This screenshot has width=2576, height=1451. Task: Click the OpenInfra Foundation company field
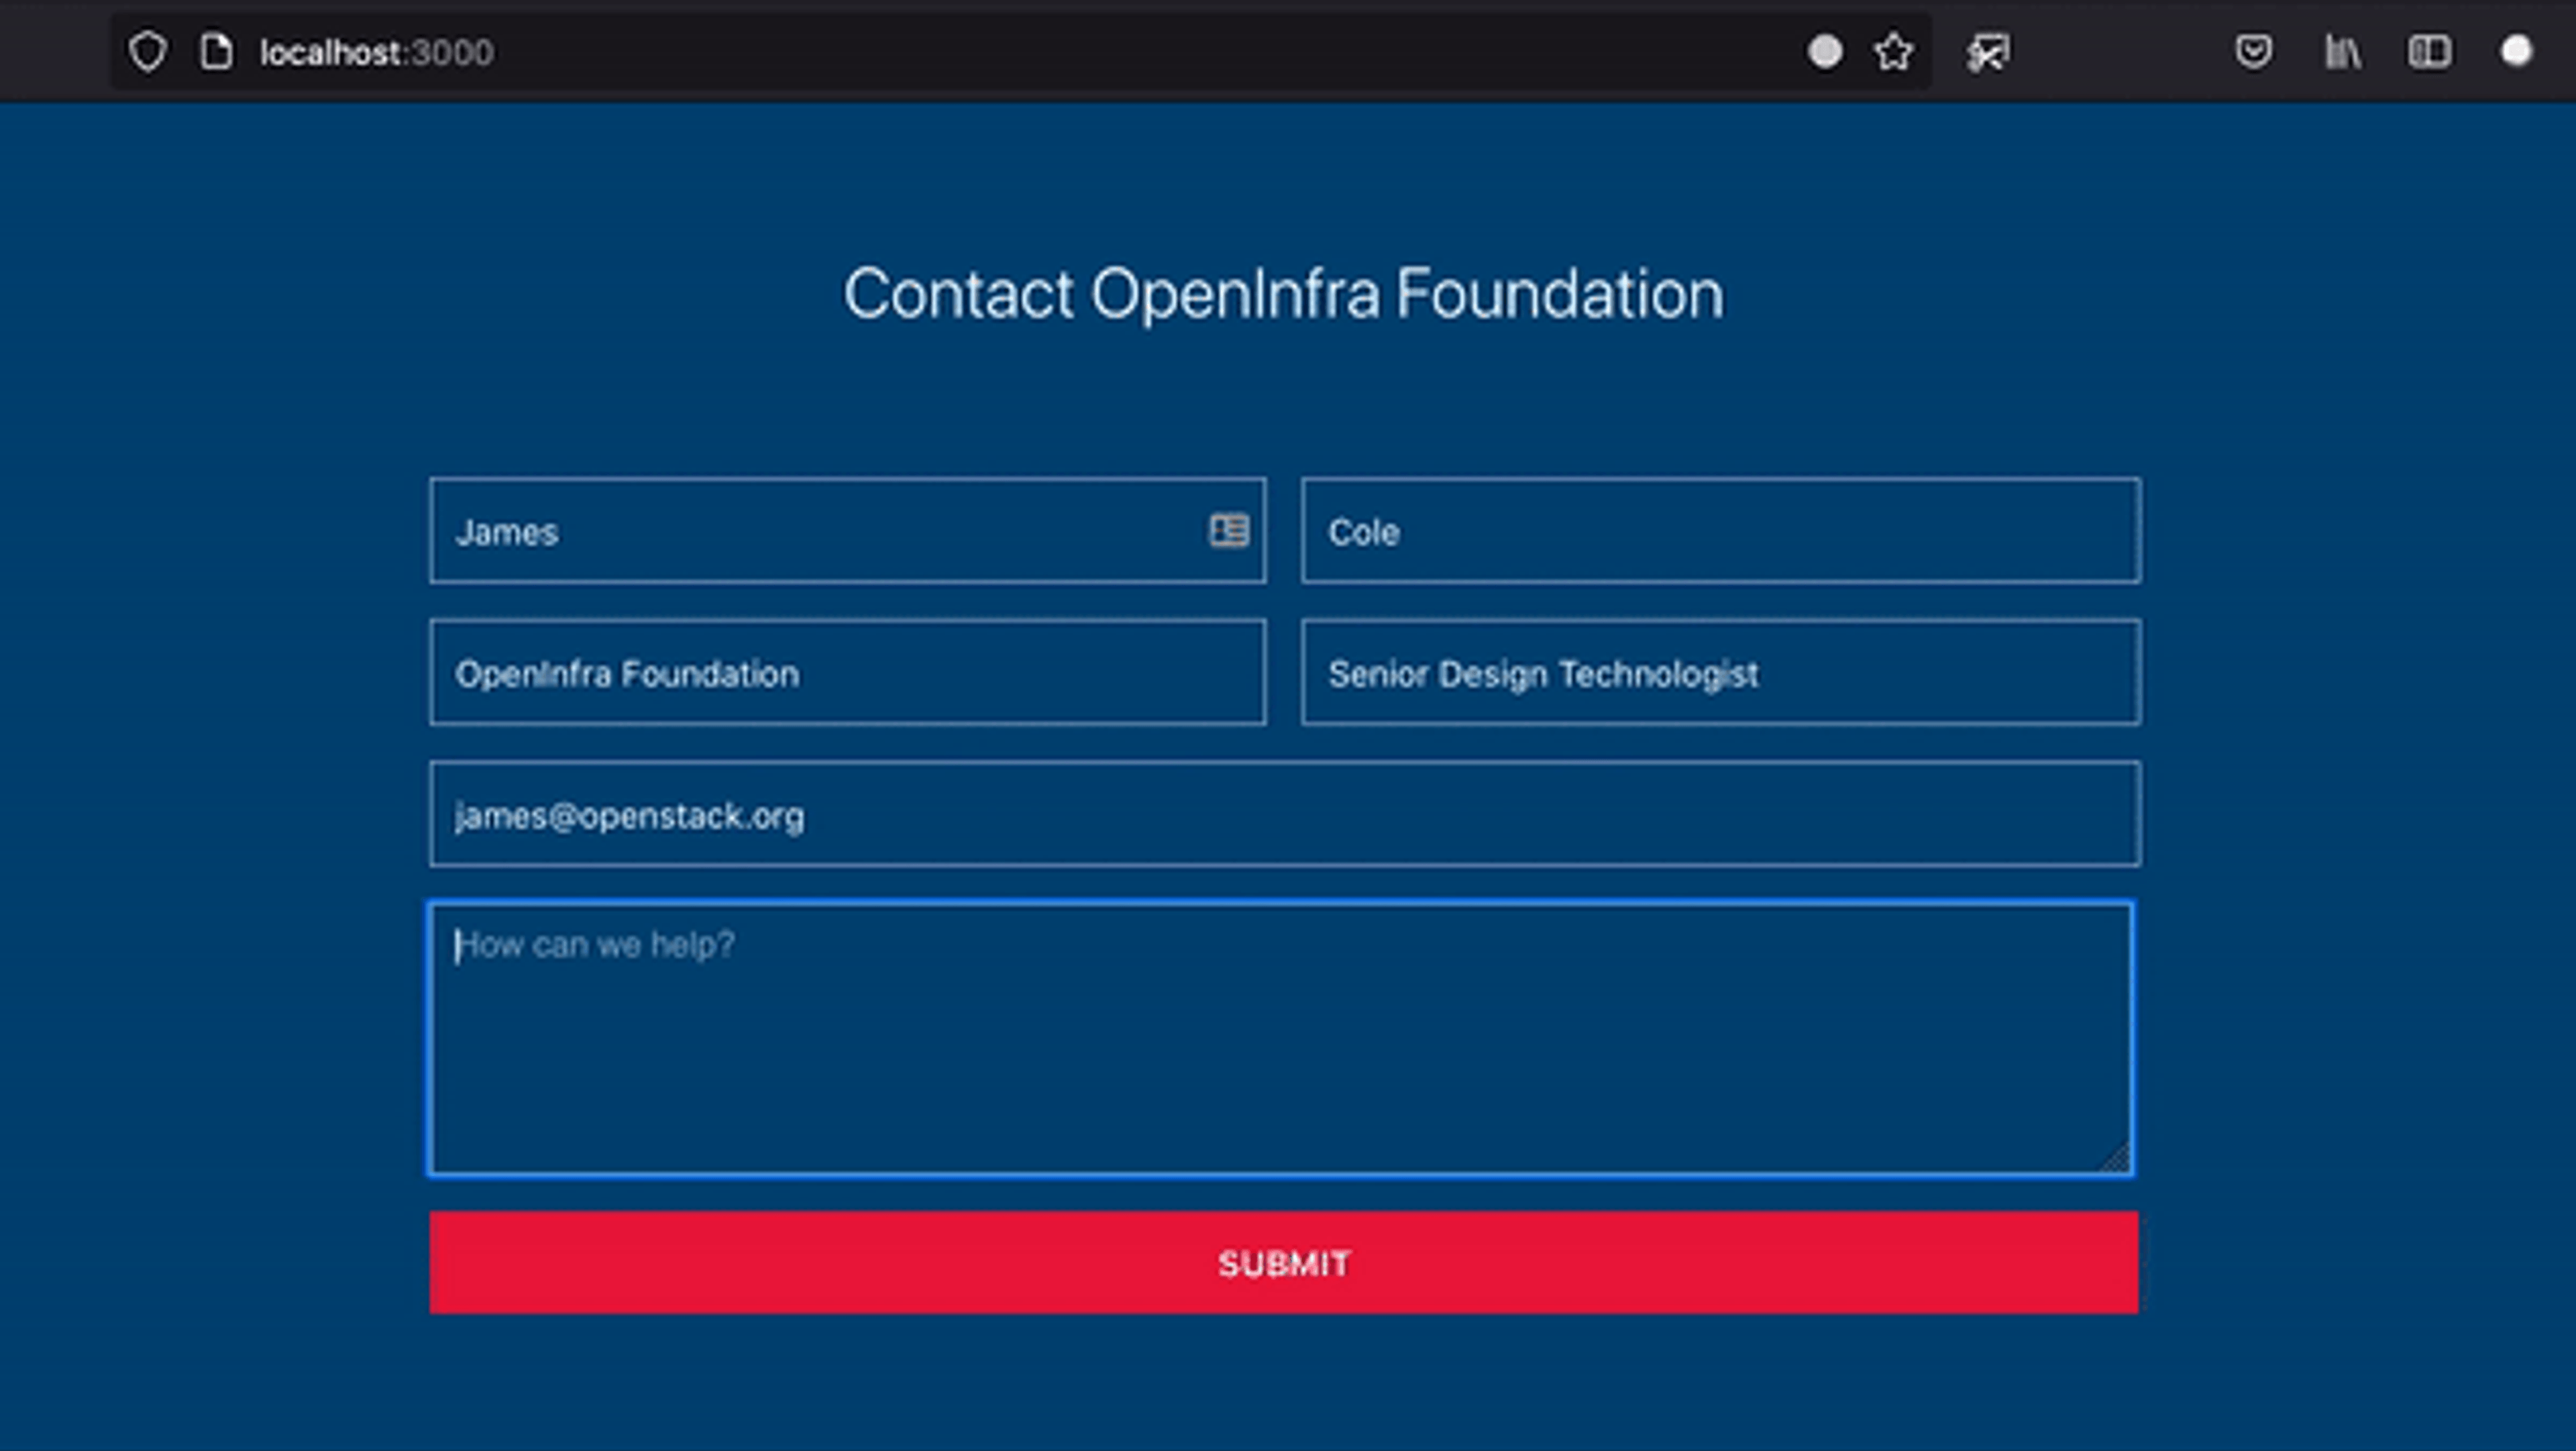847,673
